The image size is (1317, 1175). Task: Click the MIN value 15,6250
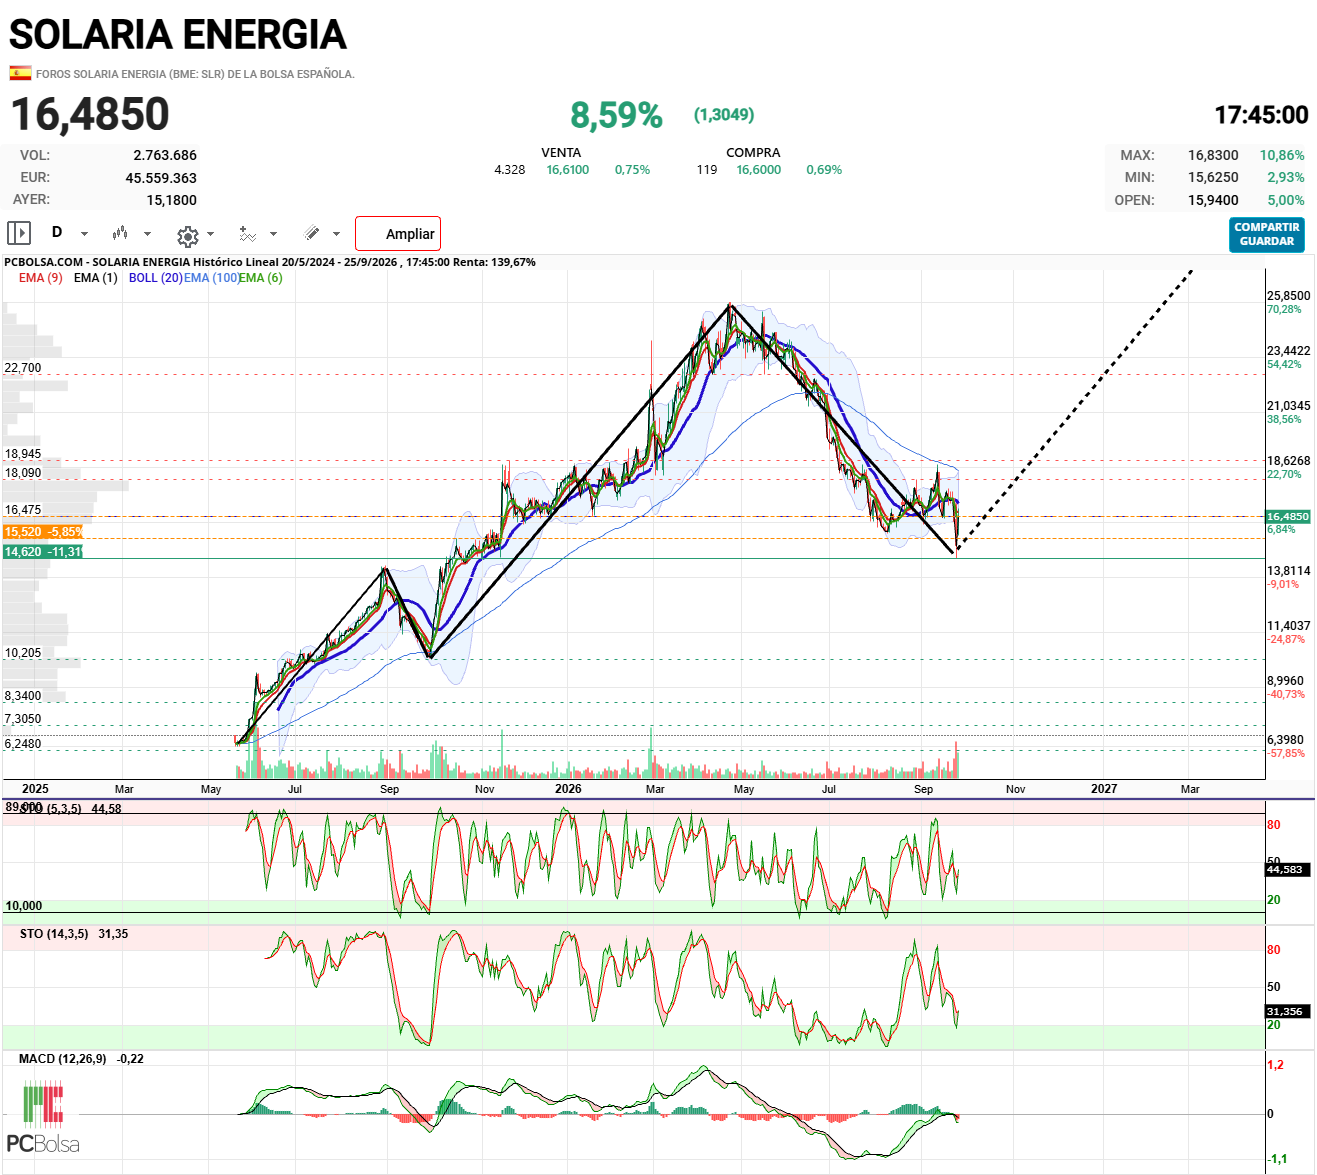1213,177
